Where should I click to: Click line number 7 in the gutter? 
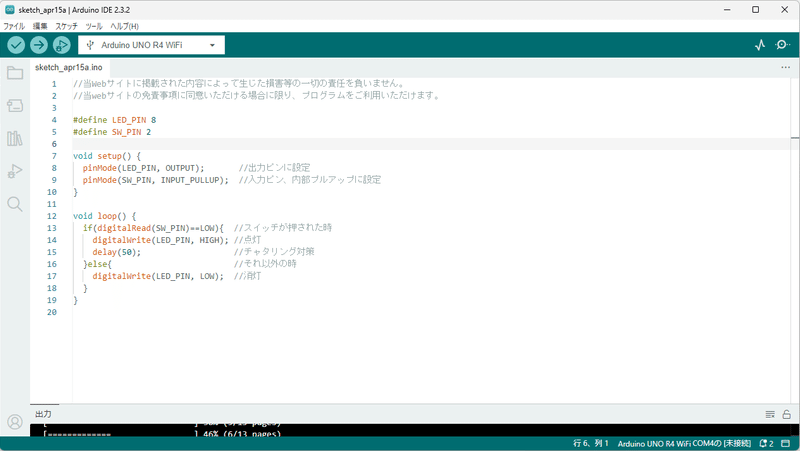coord(54,156)
